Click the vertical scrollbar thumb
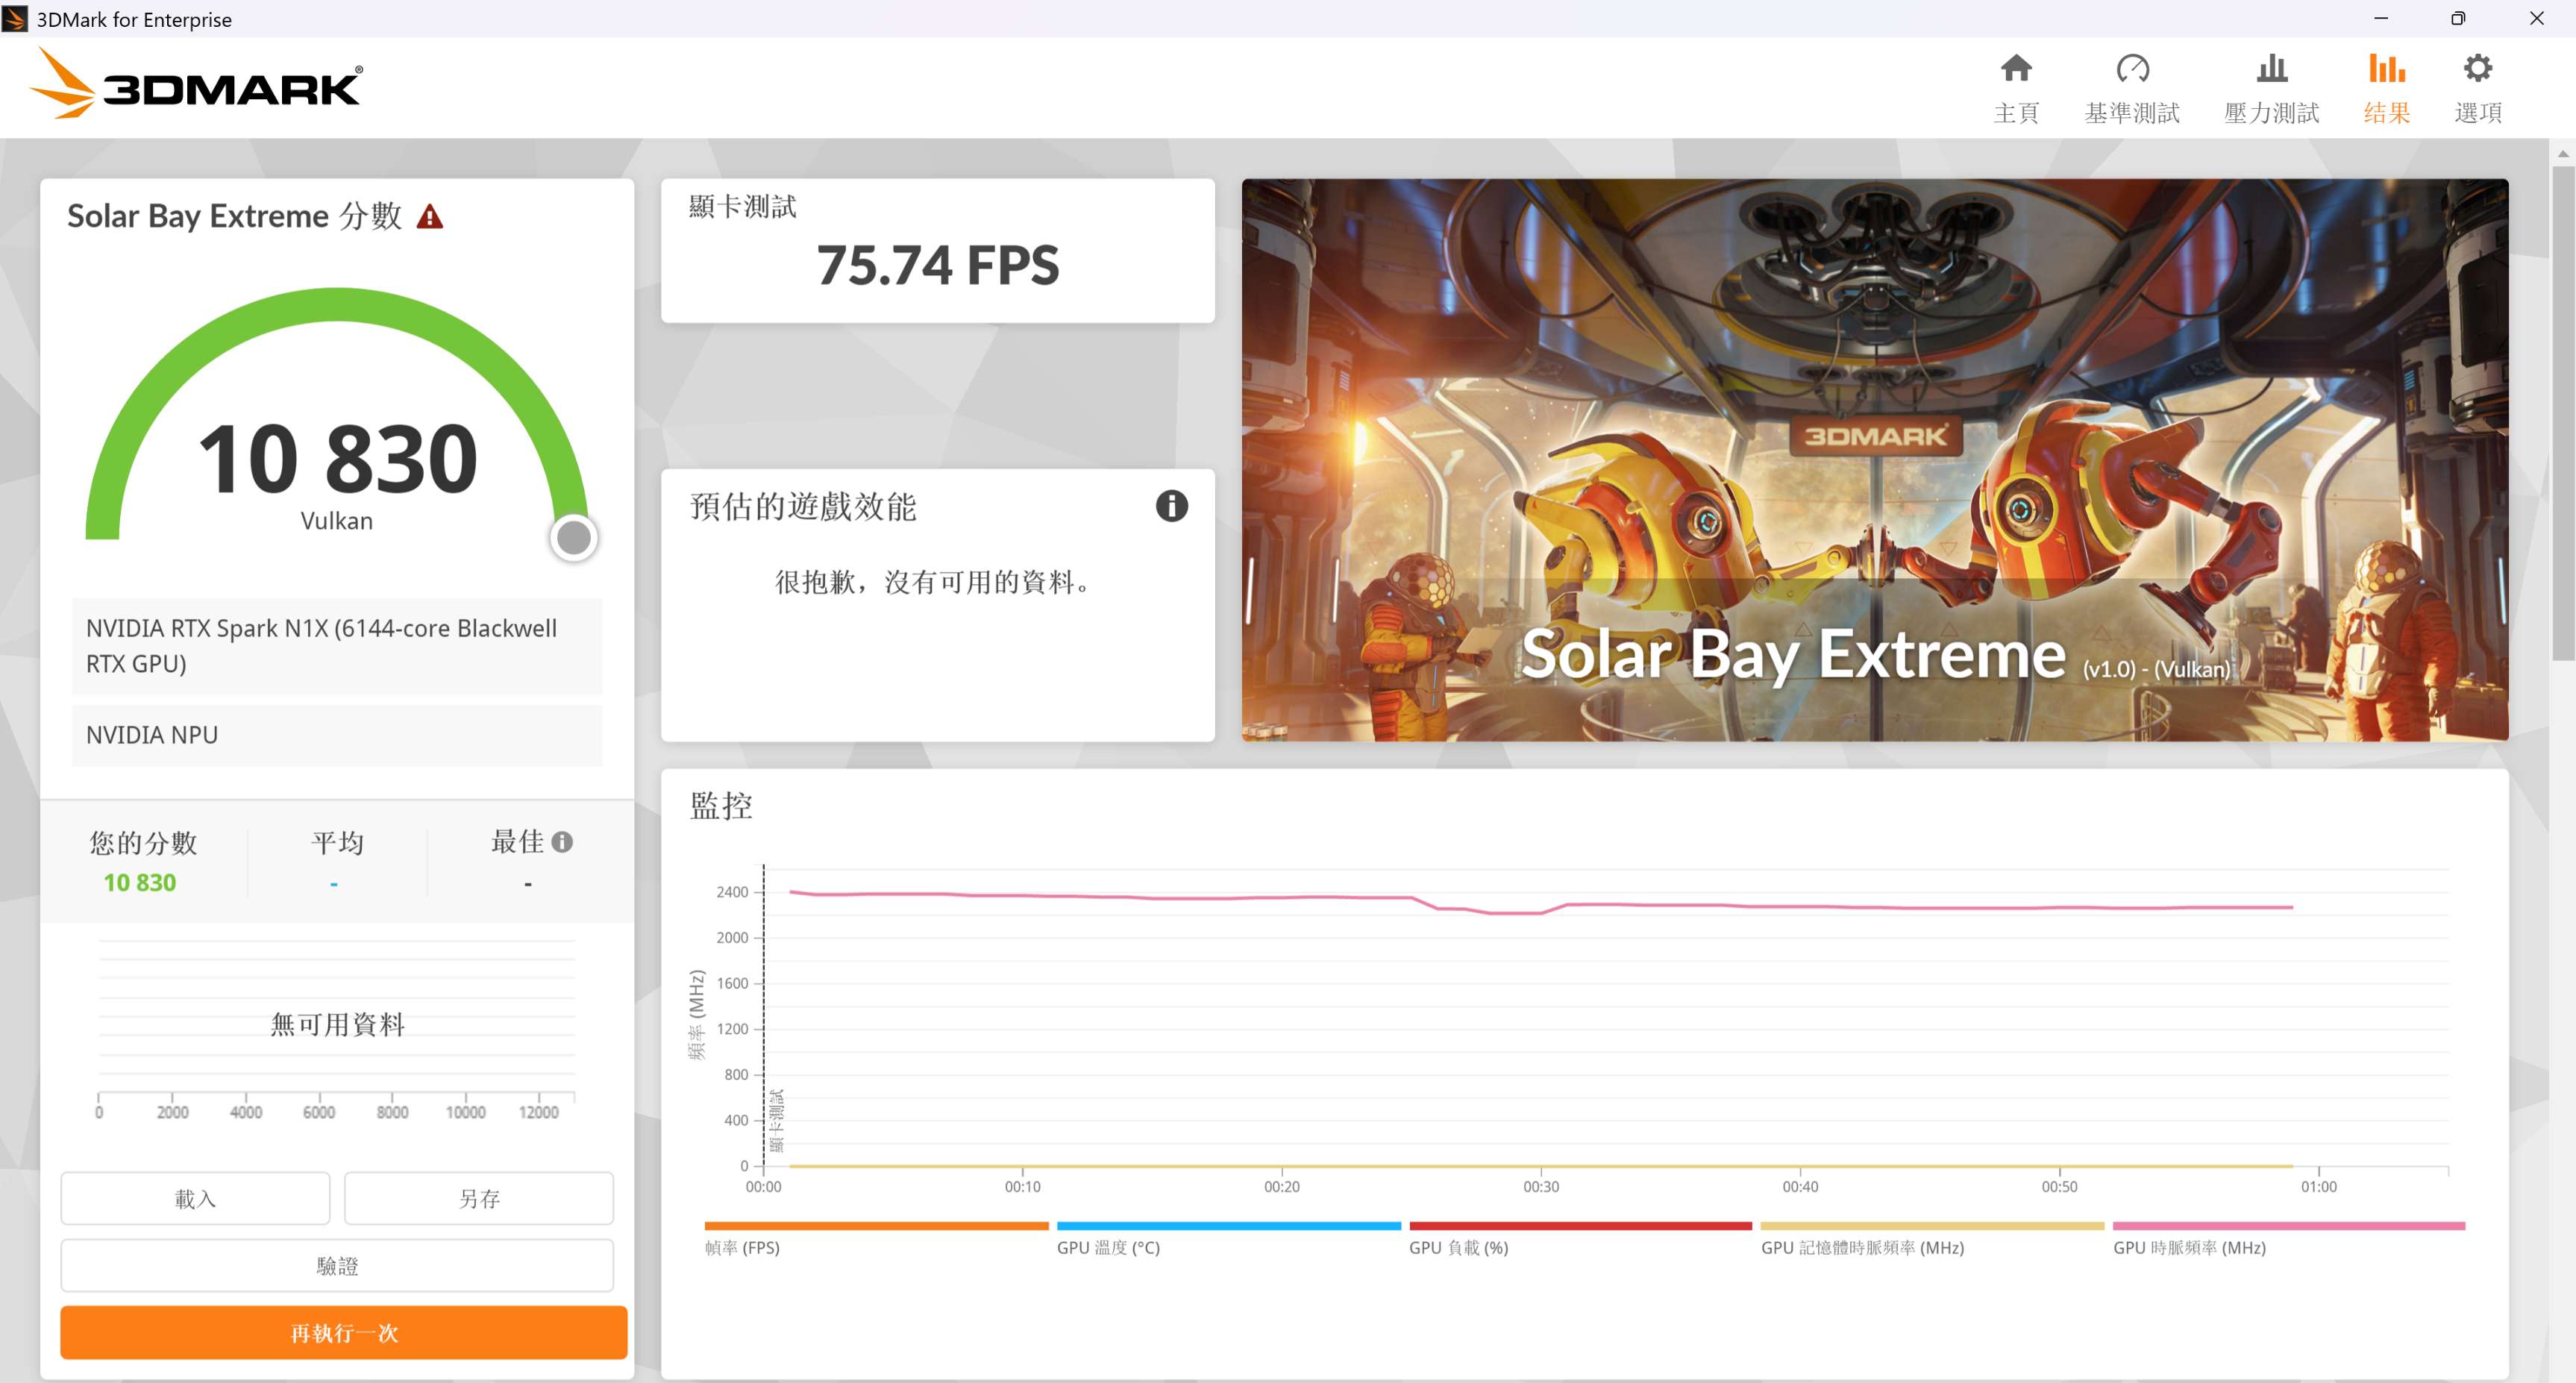2576x1383 pixels. (x=2563, y=413)
